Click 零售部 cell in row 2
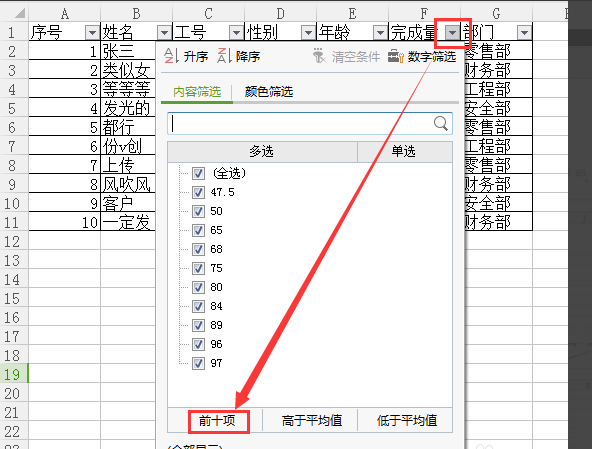 pos(498,51)
